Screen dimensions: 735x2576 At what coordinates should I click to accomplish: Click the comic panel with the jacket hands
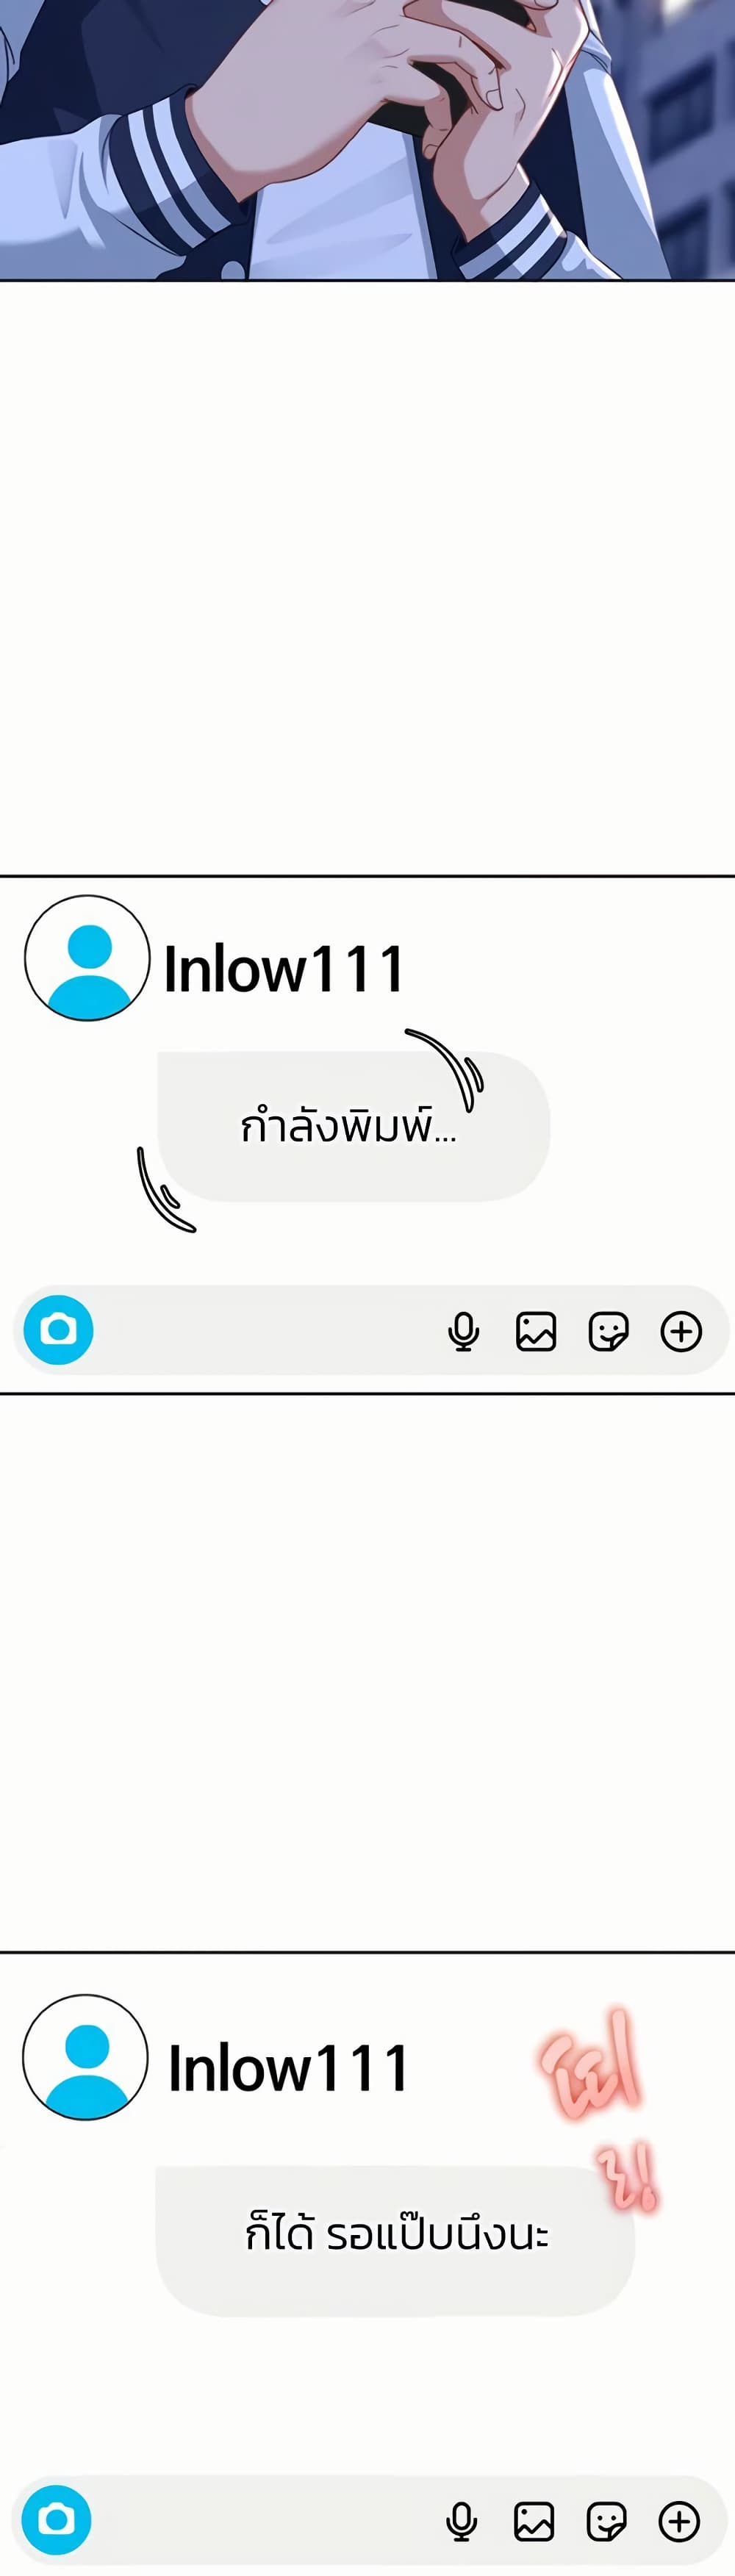pos(367,140)
